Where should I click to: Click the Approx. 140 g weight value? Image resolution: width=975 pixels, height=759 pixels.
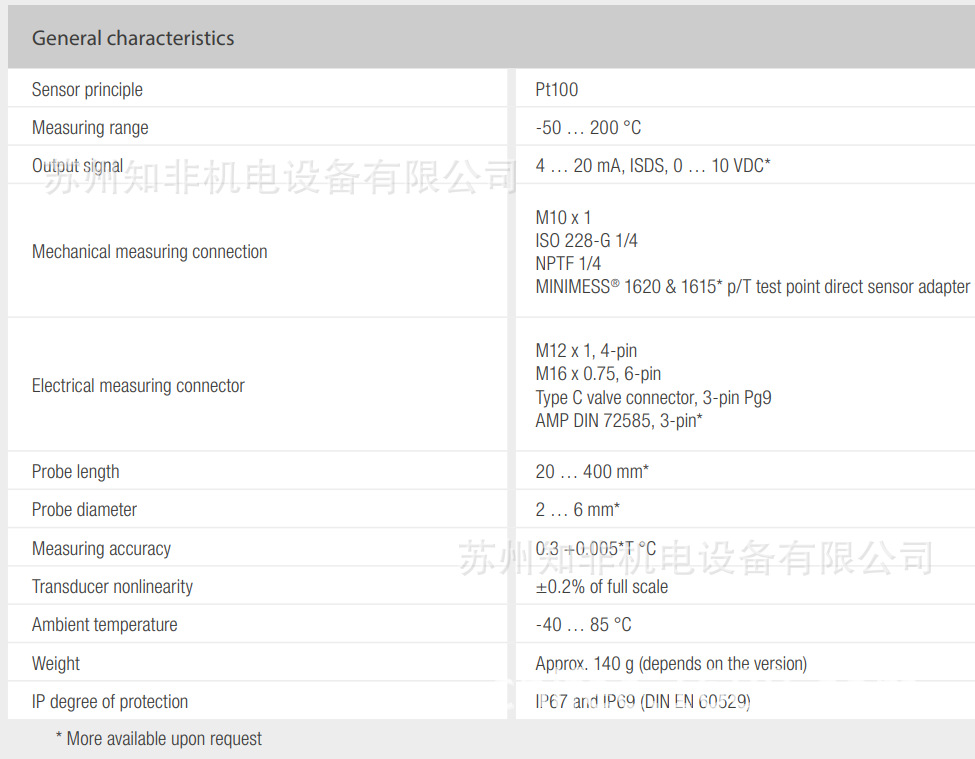click(670, 663)
